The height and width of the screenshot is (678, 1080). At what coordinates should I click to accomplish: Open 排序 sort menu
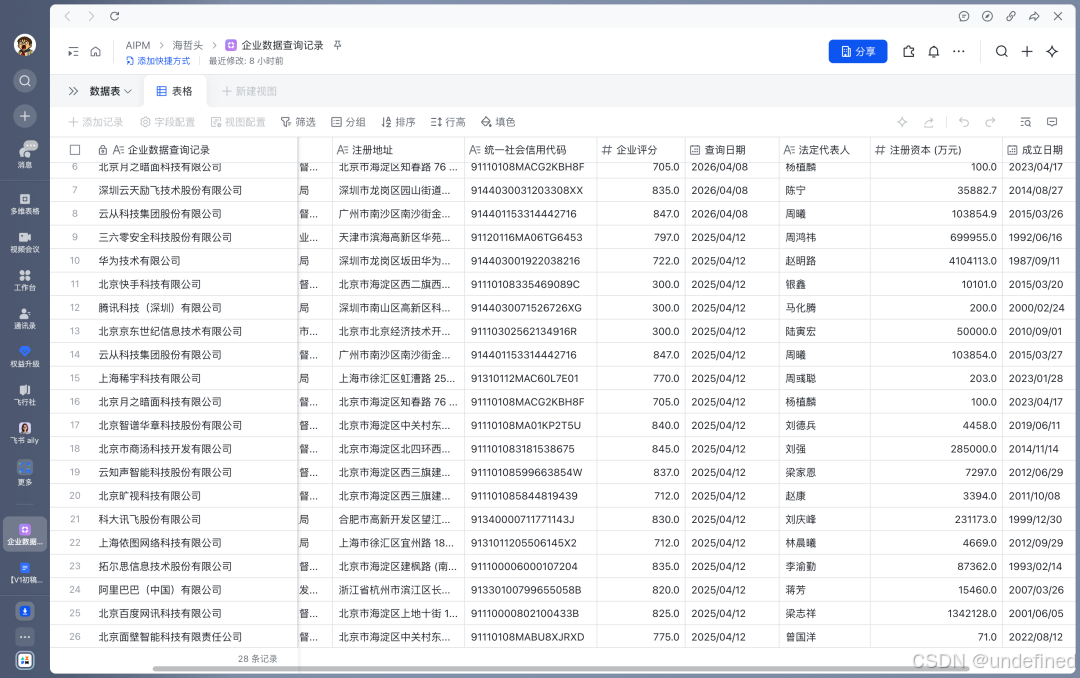tap(398, 122)
